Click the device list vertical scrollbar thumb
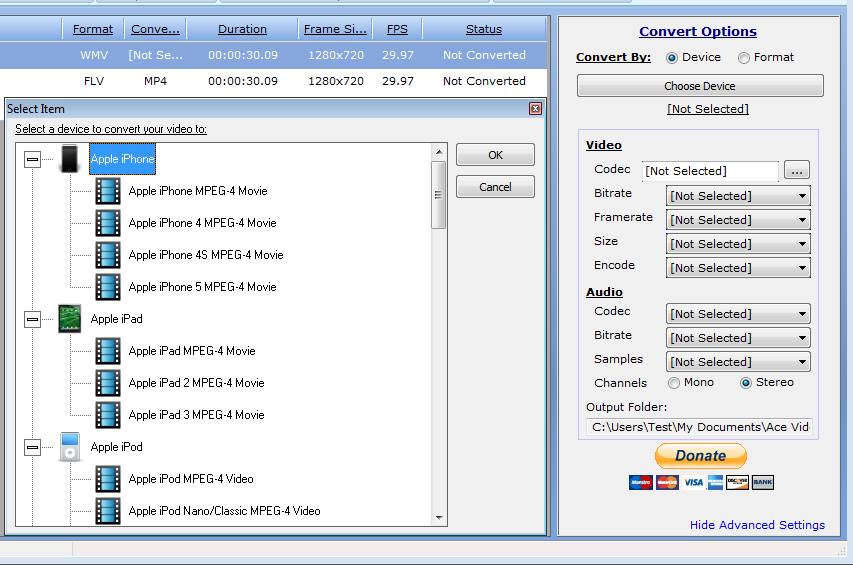853x565 pixels. click(438, 194)
